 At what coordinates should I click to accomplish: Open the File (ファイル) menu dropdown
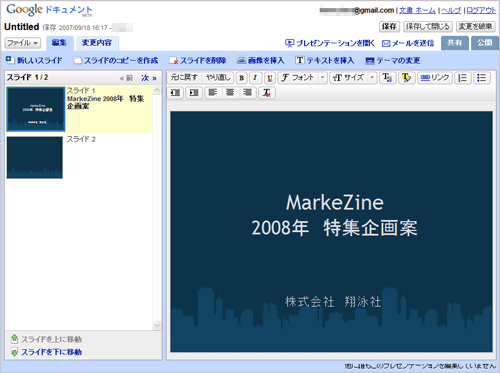click(x=22, y=43)
